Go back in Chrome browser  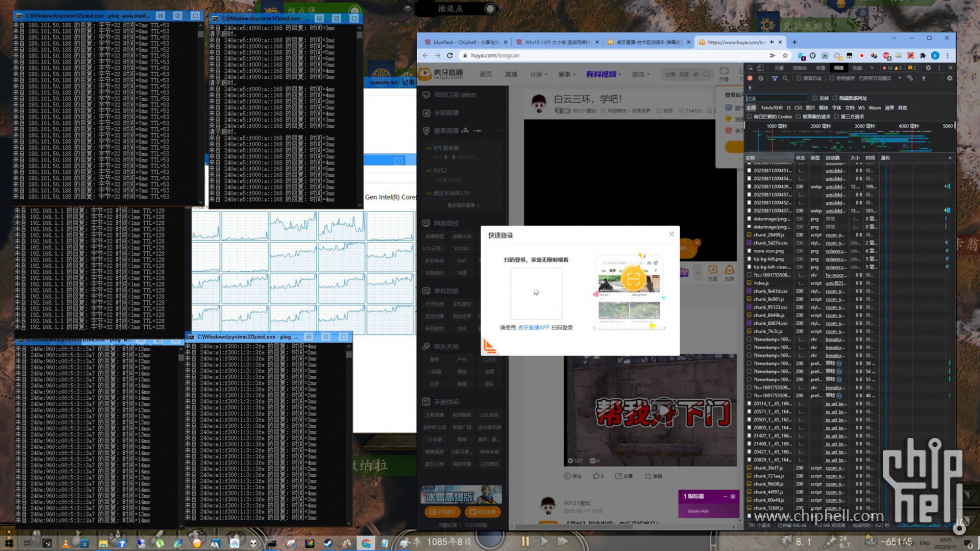pyautogui.click(x=425, y=56)
